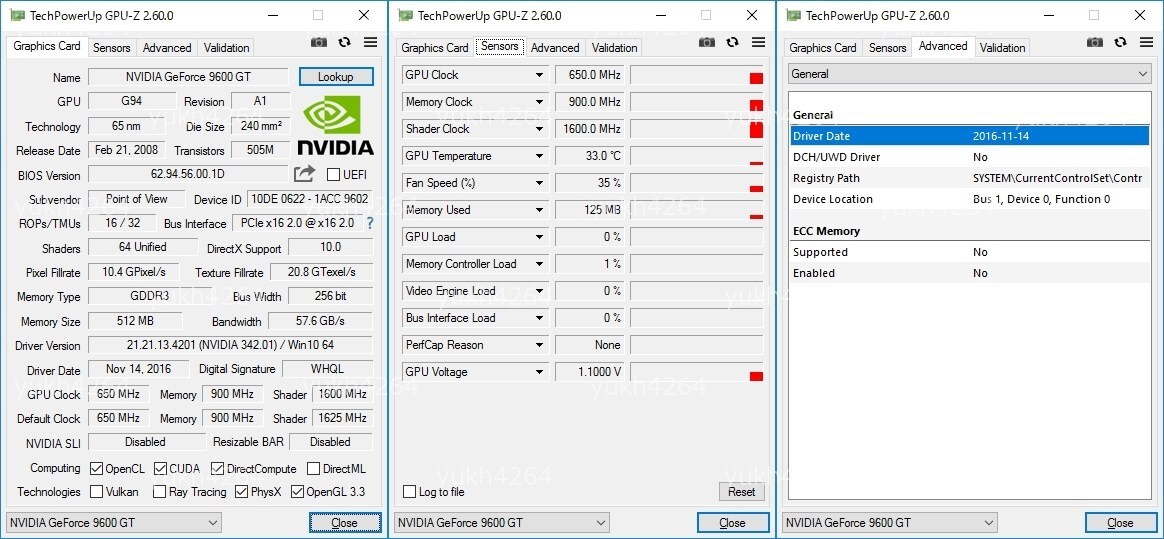Toggle the PhysX checkbox

[x=241, y=491]
